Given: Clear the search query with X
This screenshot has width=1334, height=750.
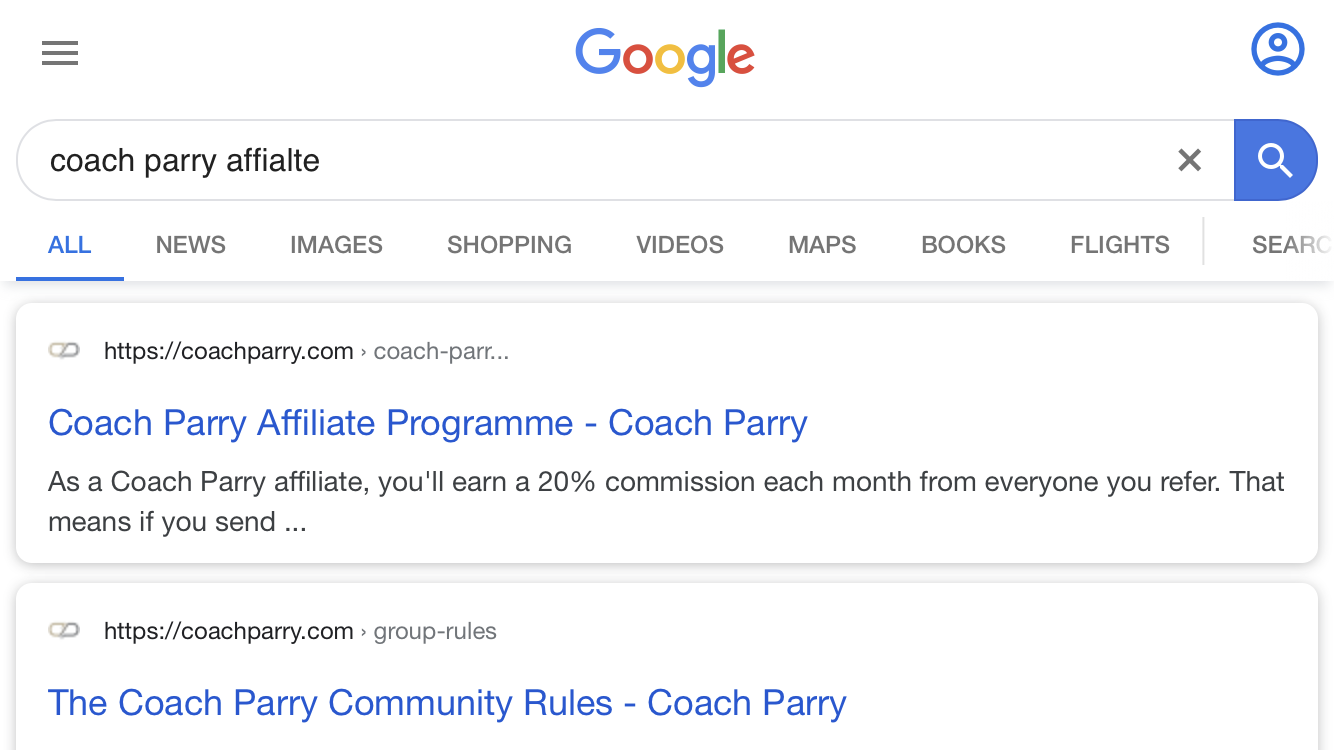Looking at the screenshot, I should (x=1189, y=160).
